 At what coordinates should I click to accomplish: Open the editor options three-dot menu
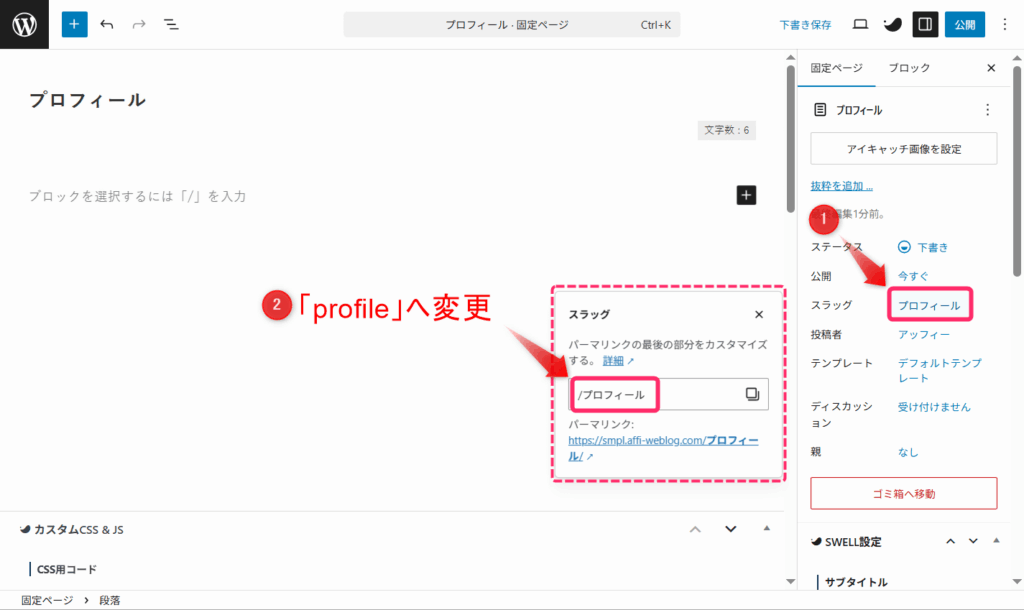pyautogui.click(x=1004, y=24)
